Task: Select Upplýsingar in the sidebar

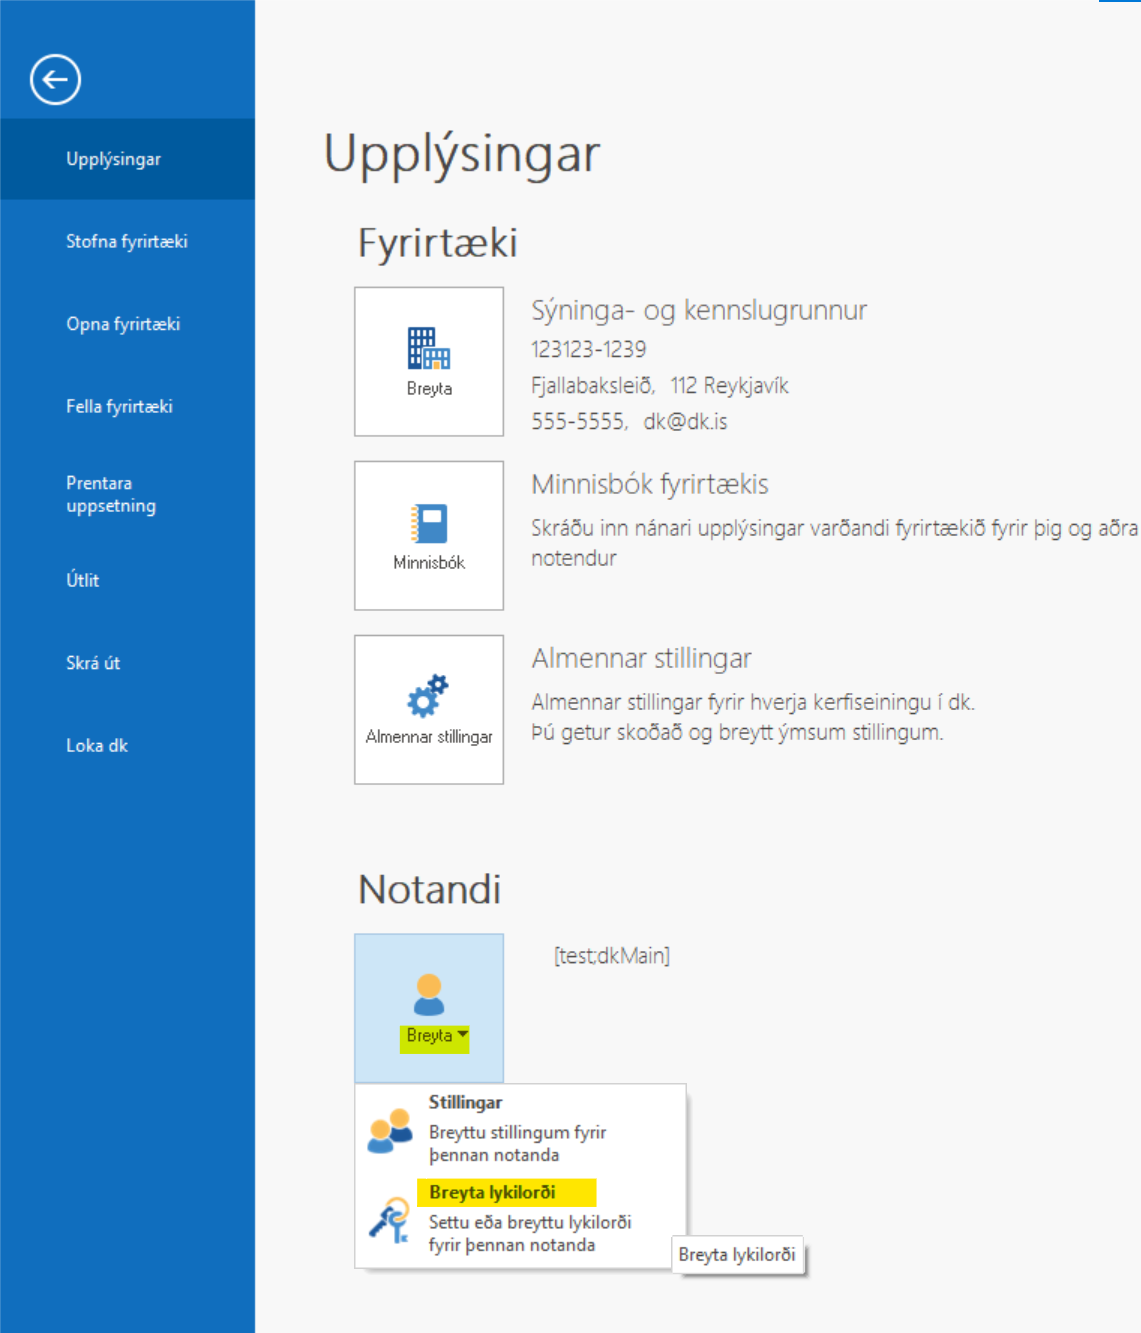Action: (113, 159)
